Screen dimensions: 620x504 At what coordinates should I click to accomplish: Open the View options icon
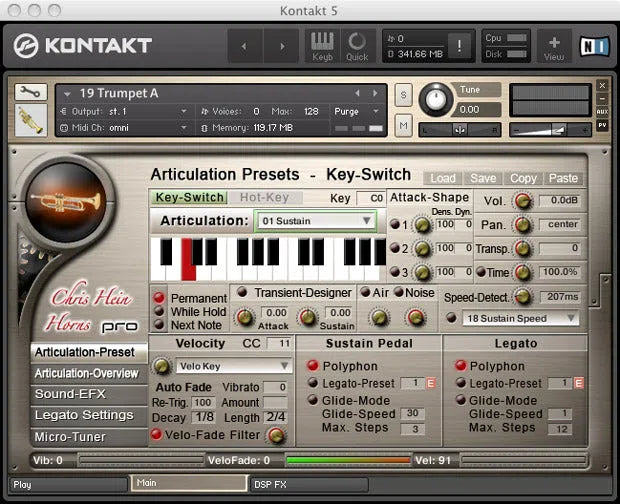pyautogui.click(x=553, y=45)
